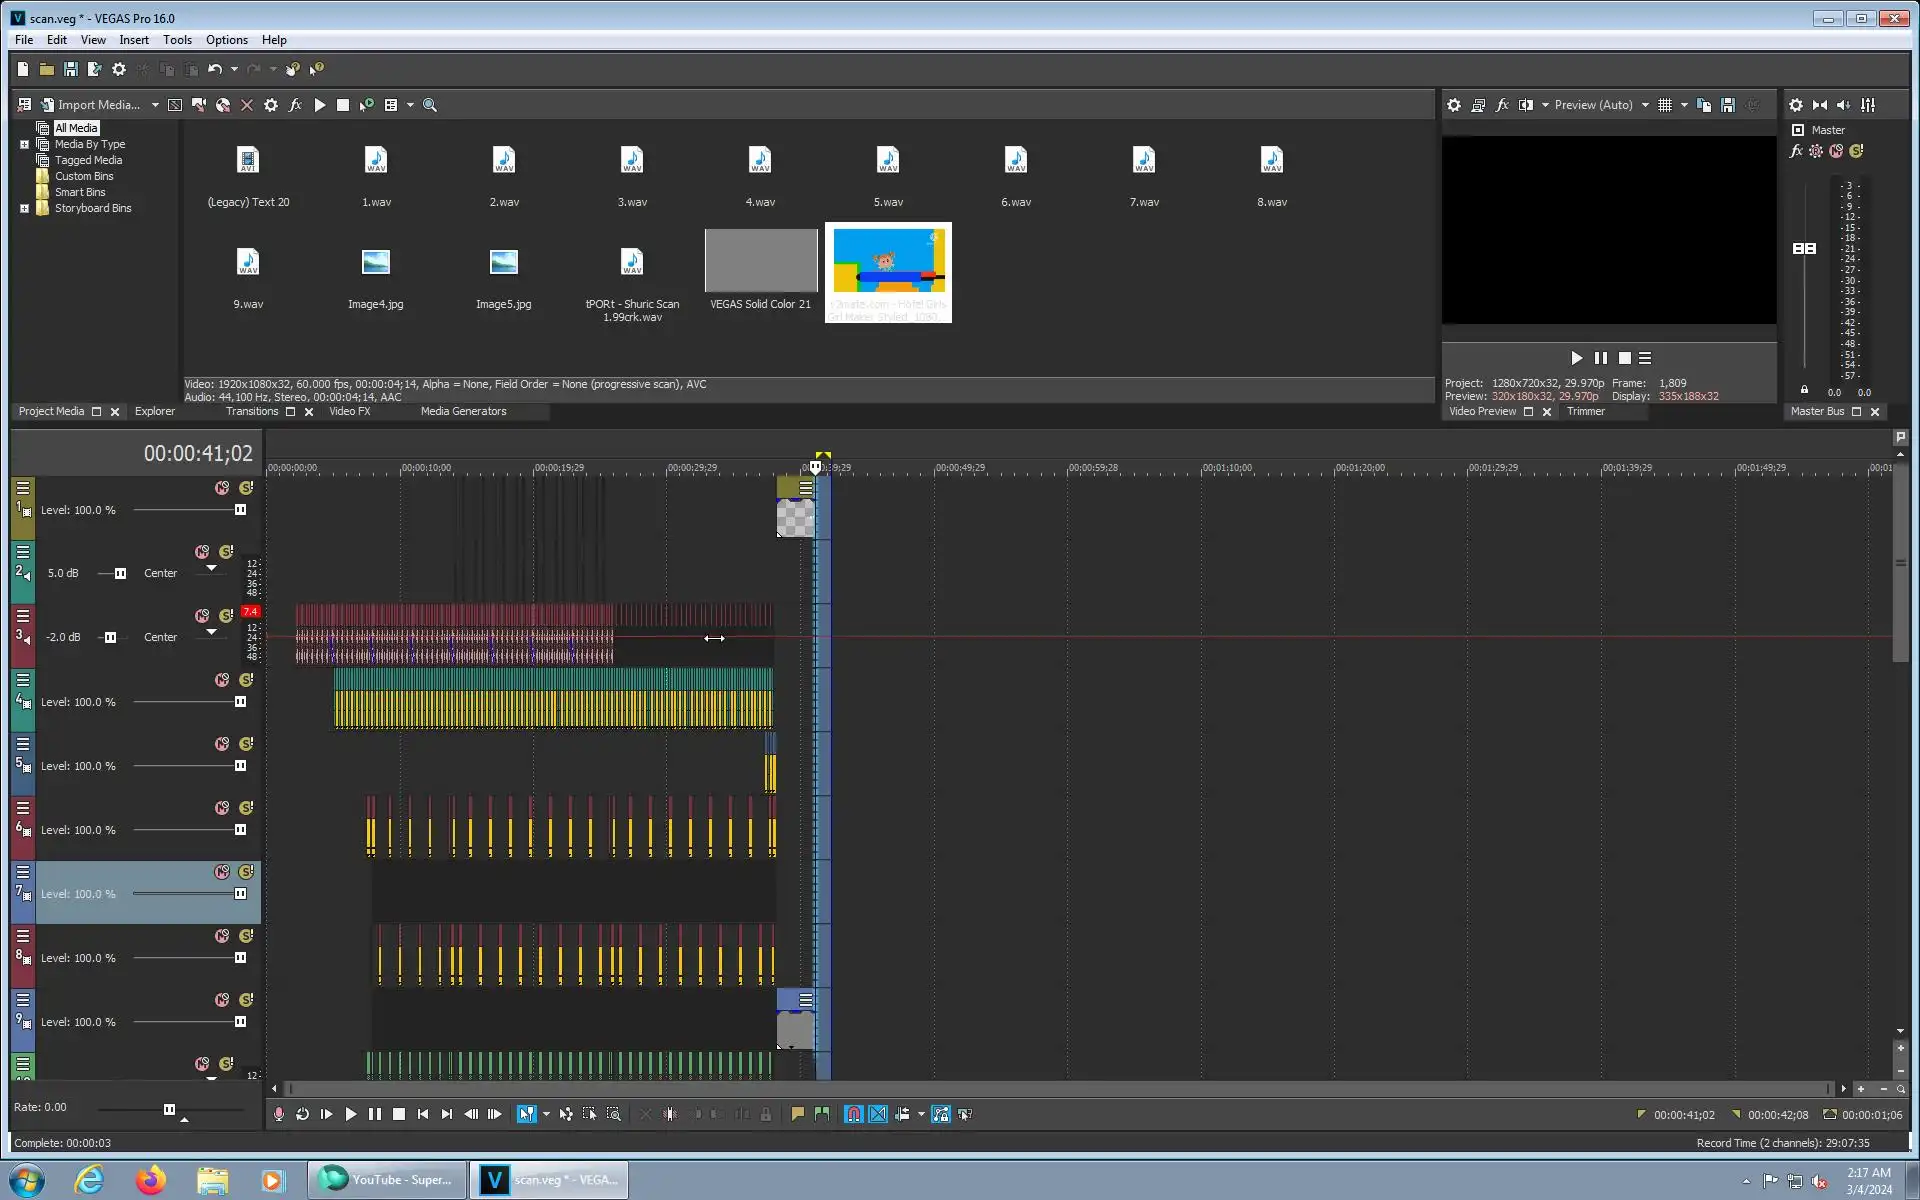Adjust track 4 Level slider handle

click(240, 702)
